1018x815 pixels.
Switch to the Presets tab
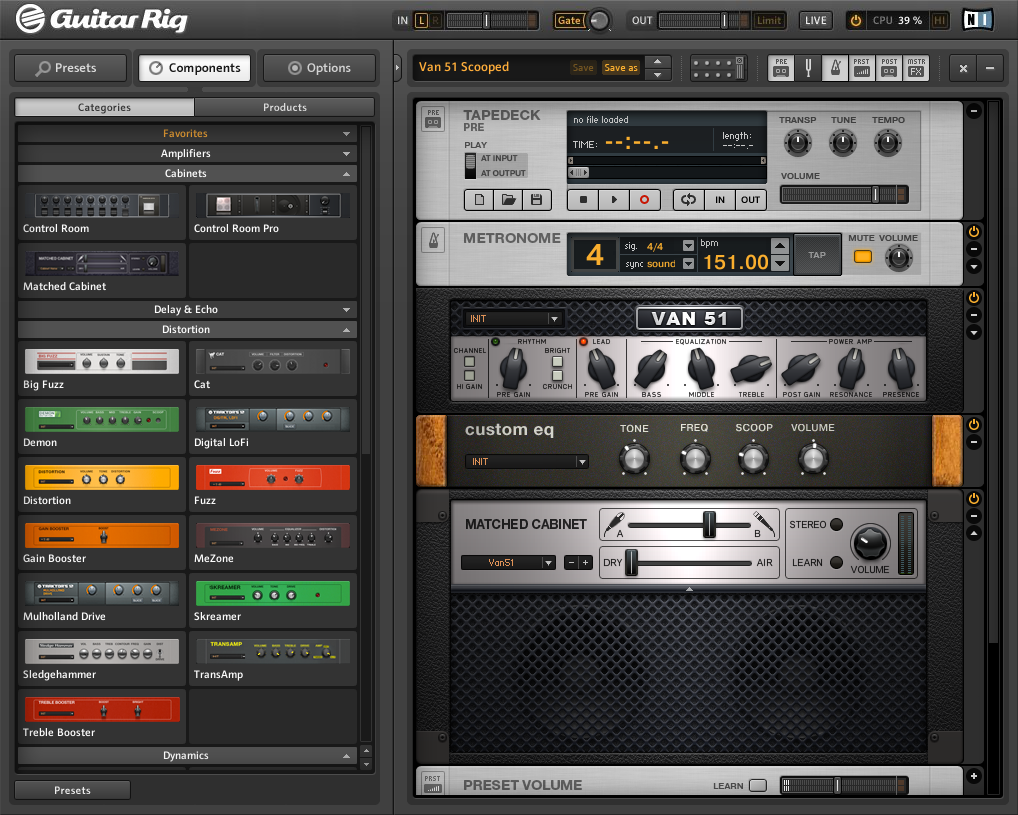point(70,68)
